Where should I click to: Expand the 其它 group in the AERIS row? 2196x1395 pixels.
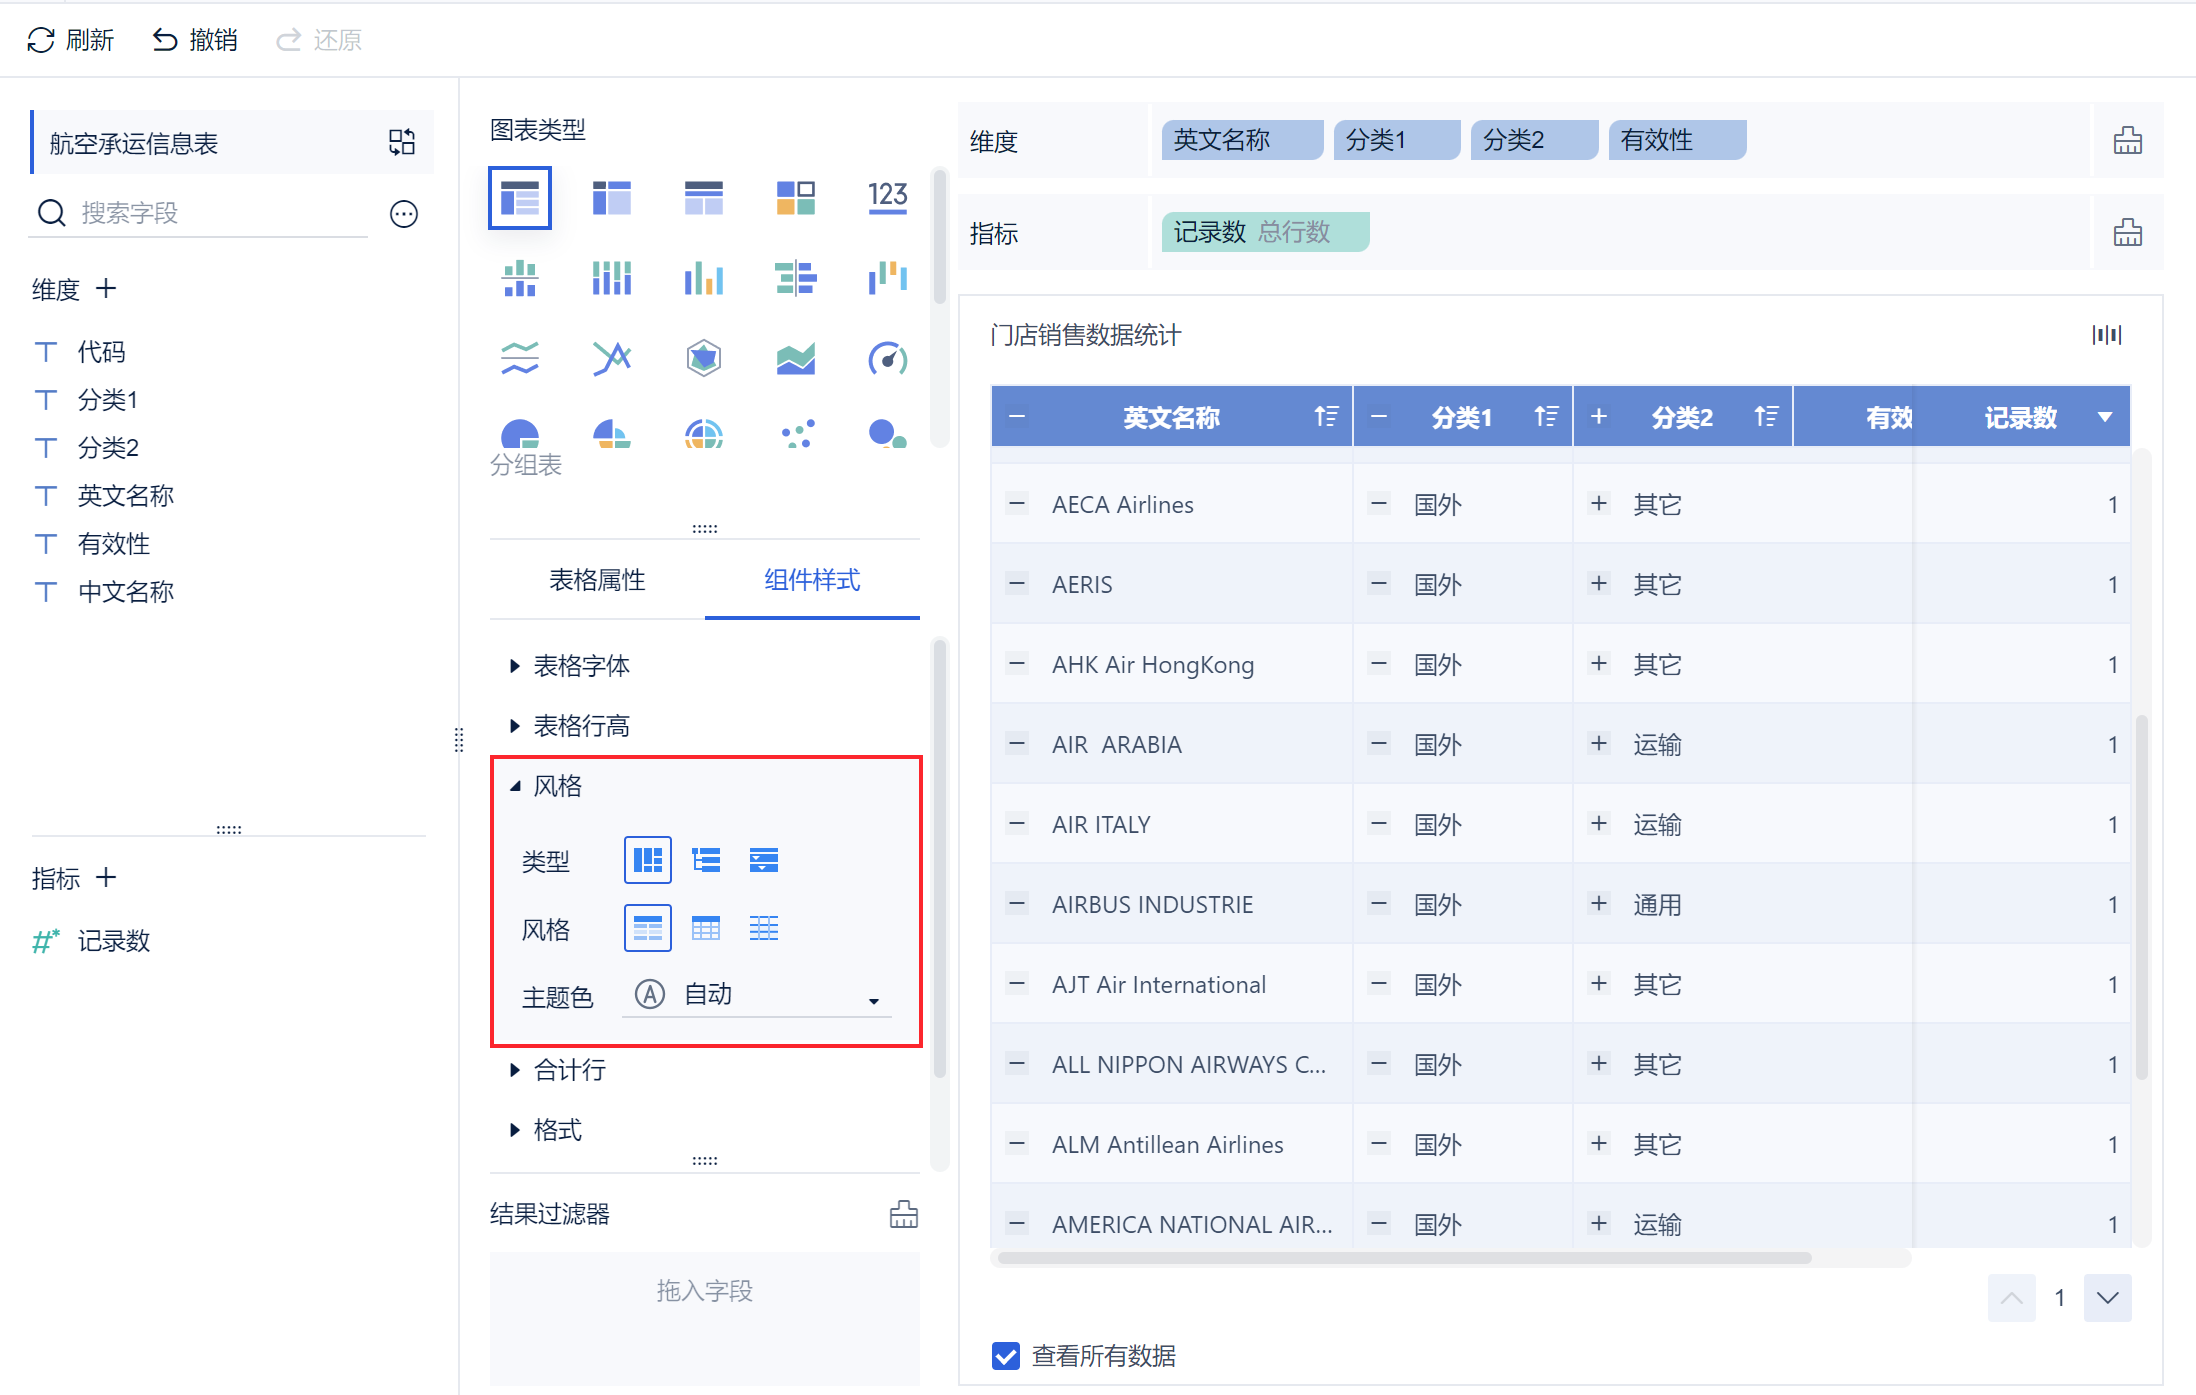point(1599,584)
